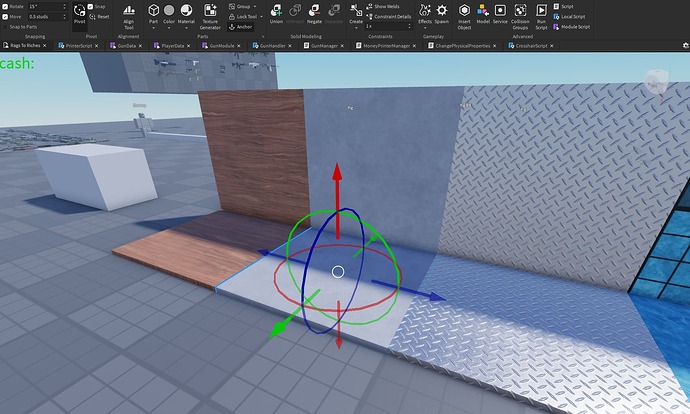Click the Run Script icon
690x414 pixels.
[x=541, y=17]
